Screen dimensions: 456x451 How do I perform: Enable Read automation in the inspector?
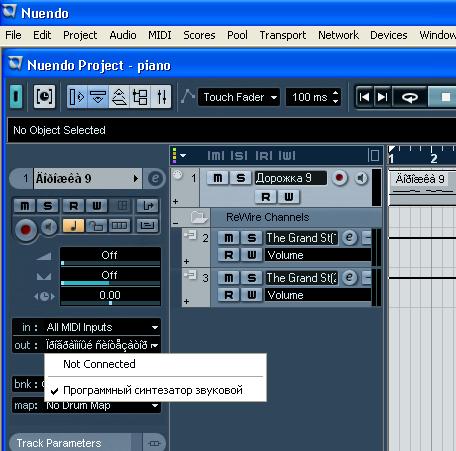coord(74,206)
